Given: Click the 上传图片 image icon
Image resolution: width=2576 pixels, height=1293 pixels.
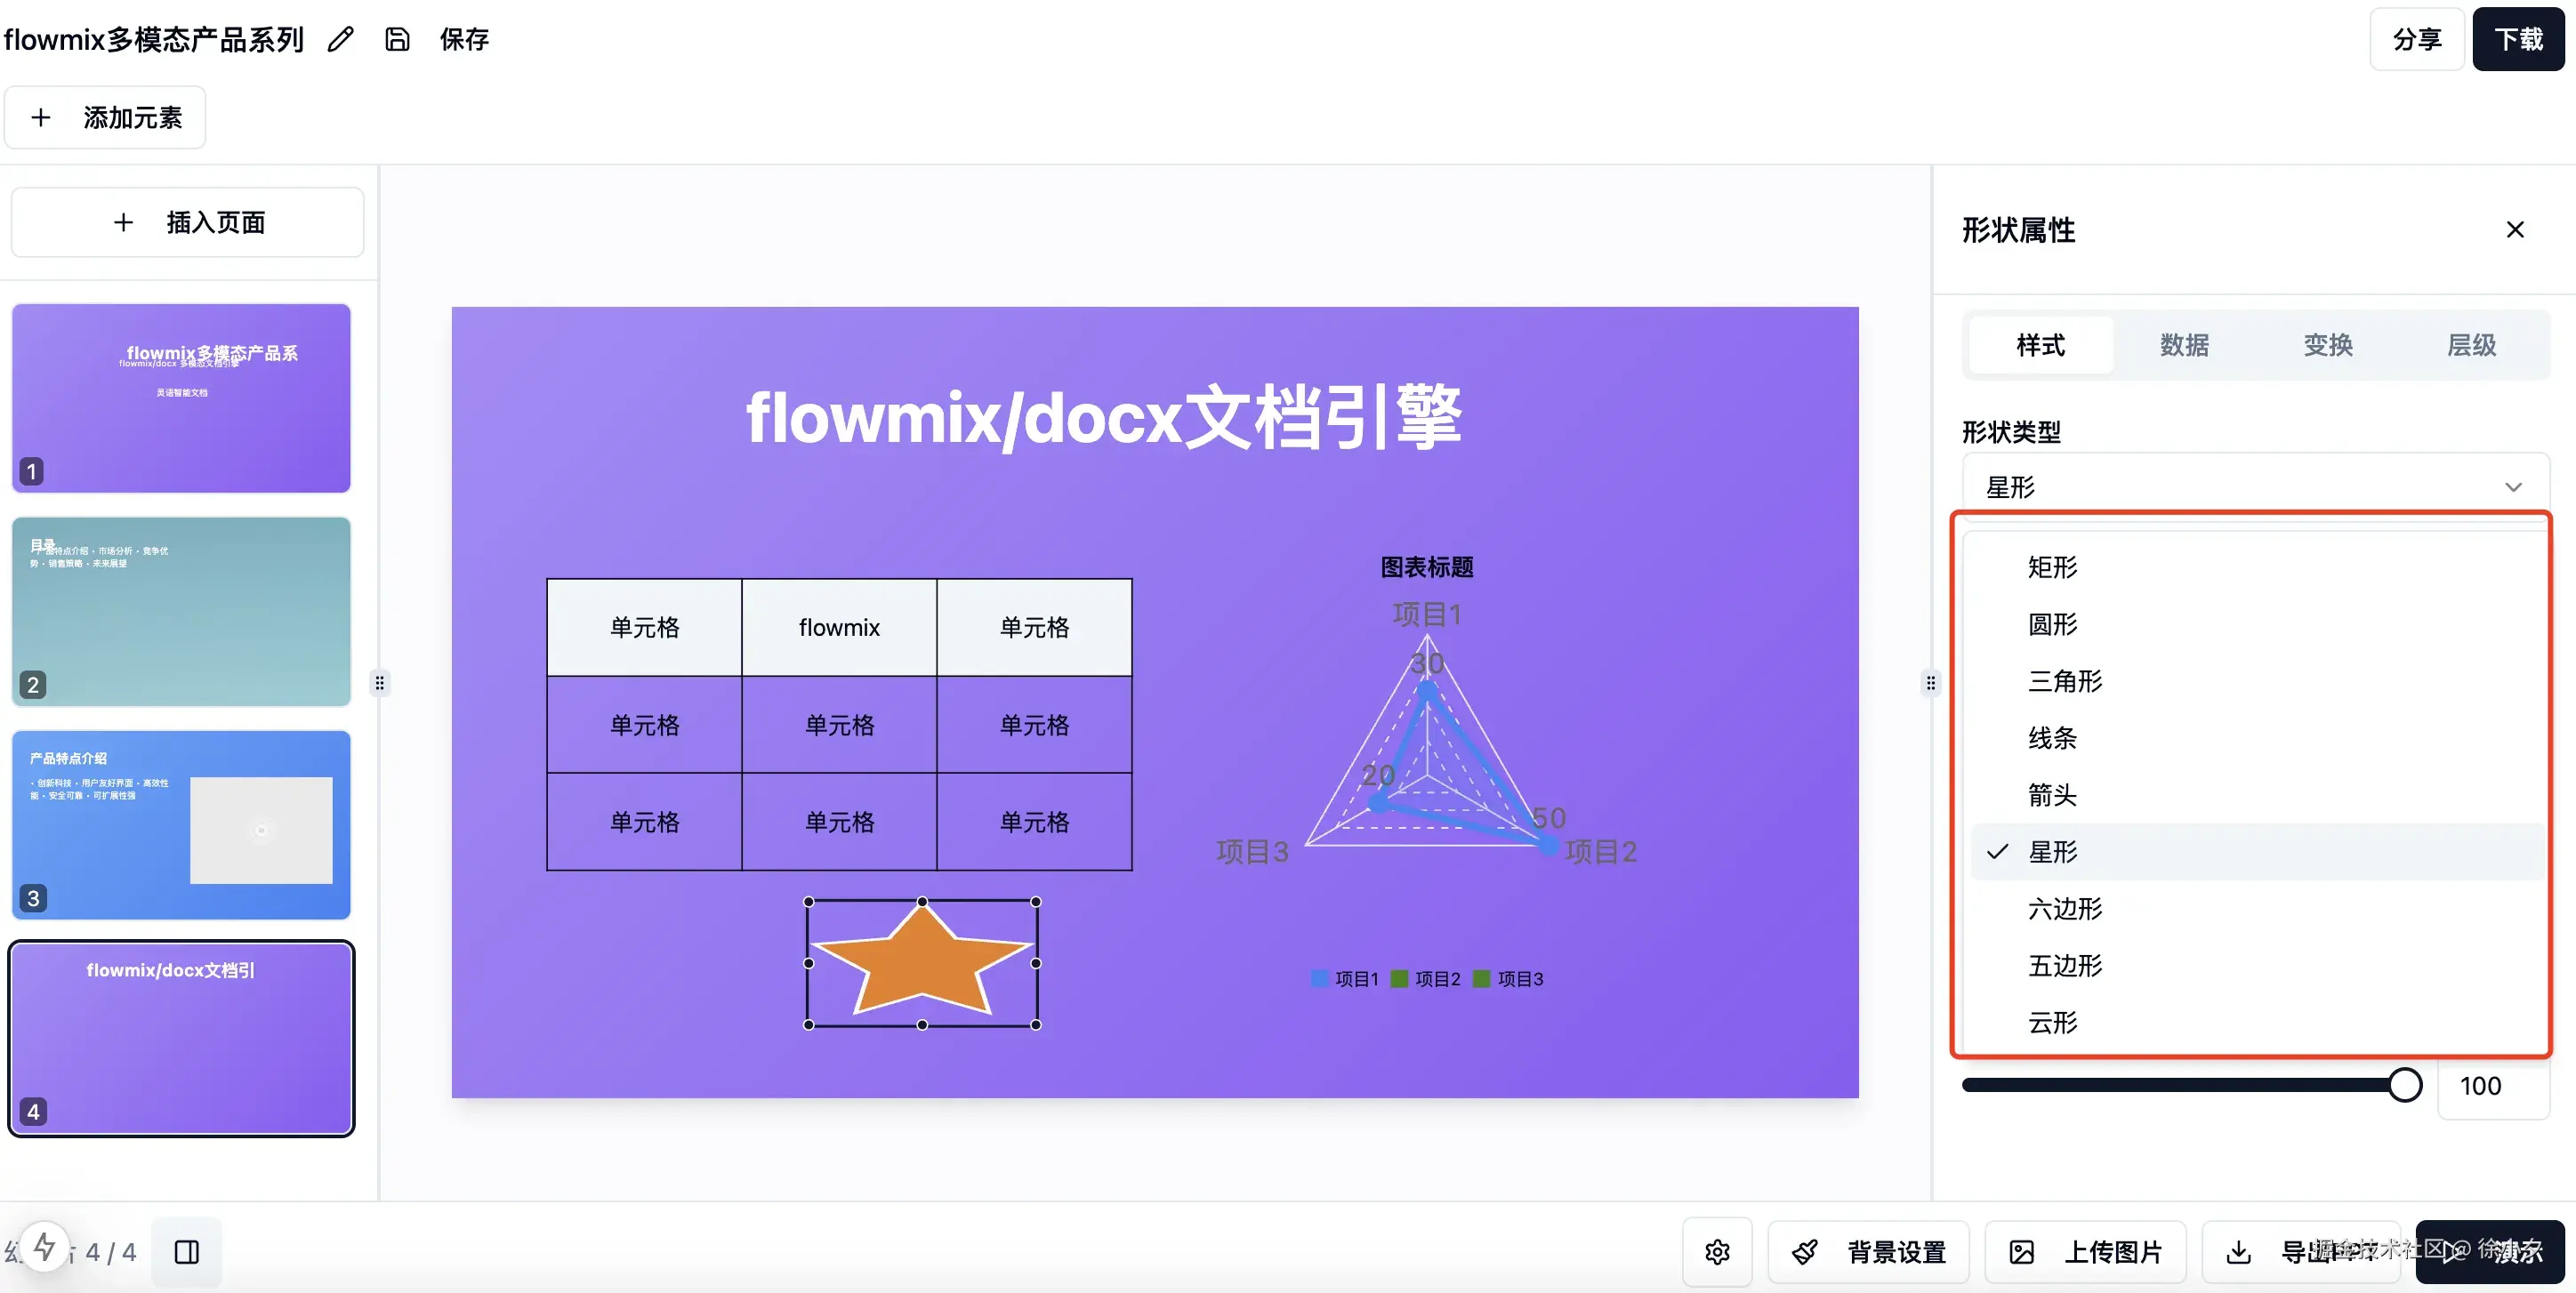Looking at the screenshot, I should coord(2023,1252).
